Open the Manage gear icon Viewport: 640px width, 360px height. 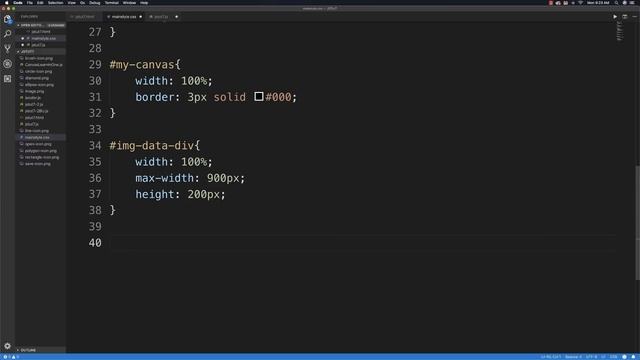[7, 346]
